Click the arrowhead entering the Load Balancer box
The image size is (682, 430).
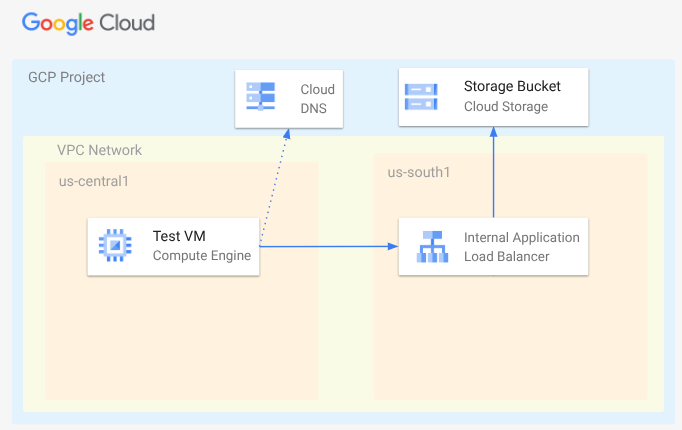click(x=392, y=246)
